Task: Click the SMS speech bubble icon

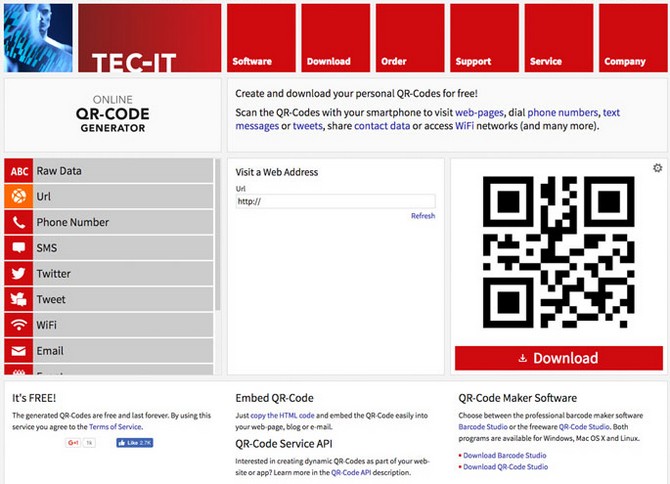Action: 19,248
